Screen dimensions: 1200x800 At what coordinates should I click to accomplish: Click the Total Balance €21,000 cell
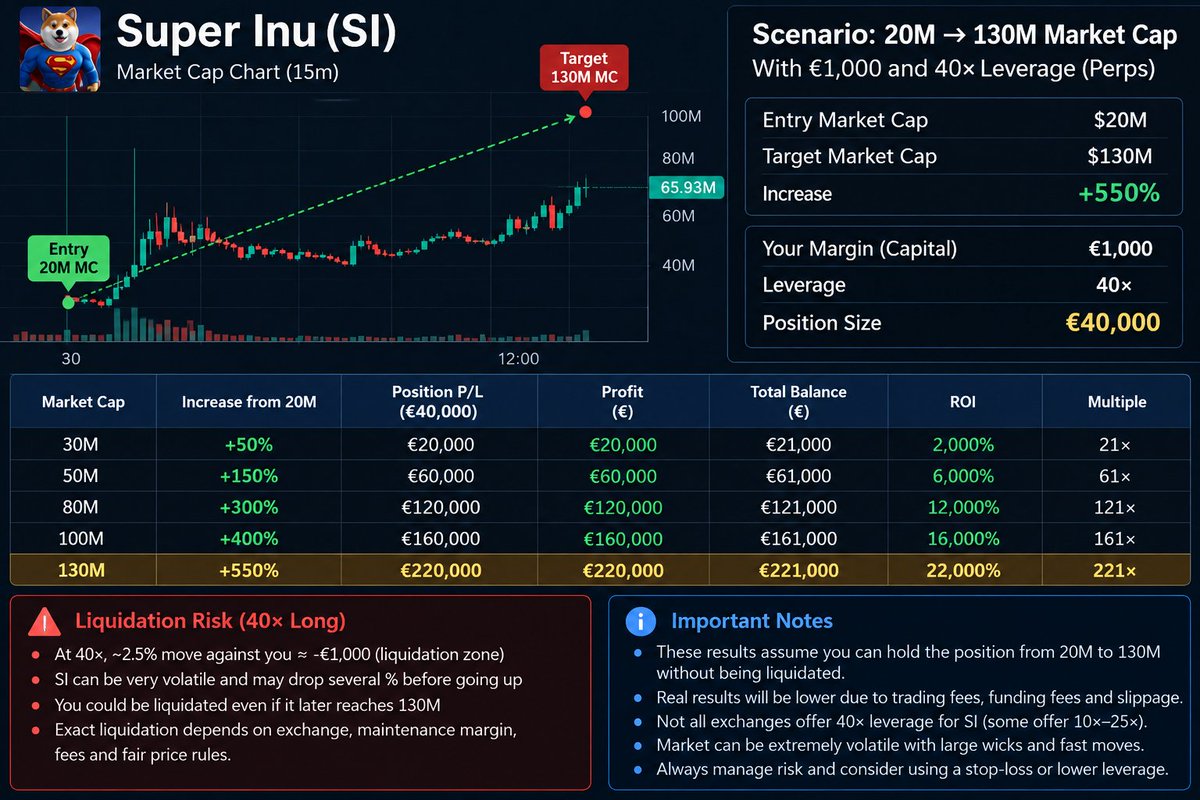click(x=798, y=445)
